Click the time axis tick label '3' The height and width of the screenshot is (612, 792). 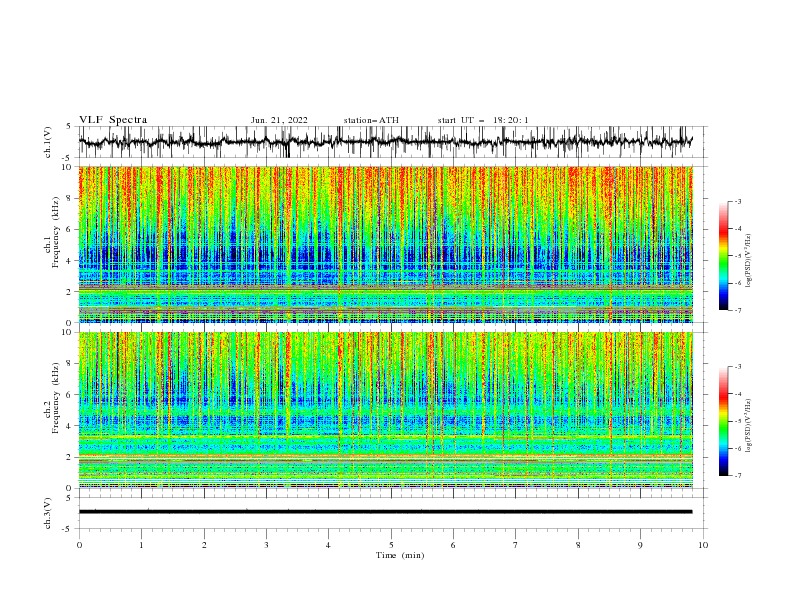point(266,545)
